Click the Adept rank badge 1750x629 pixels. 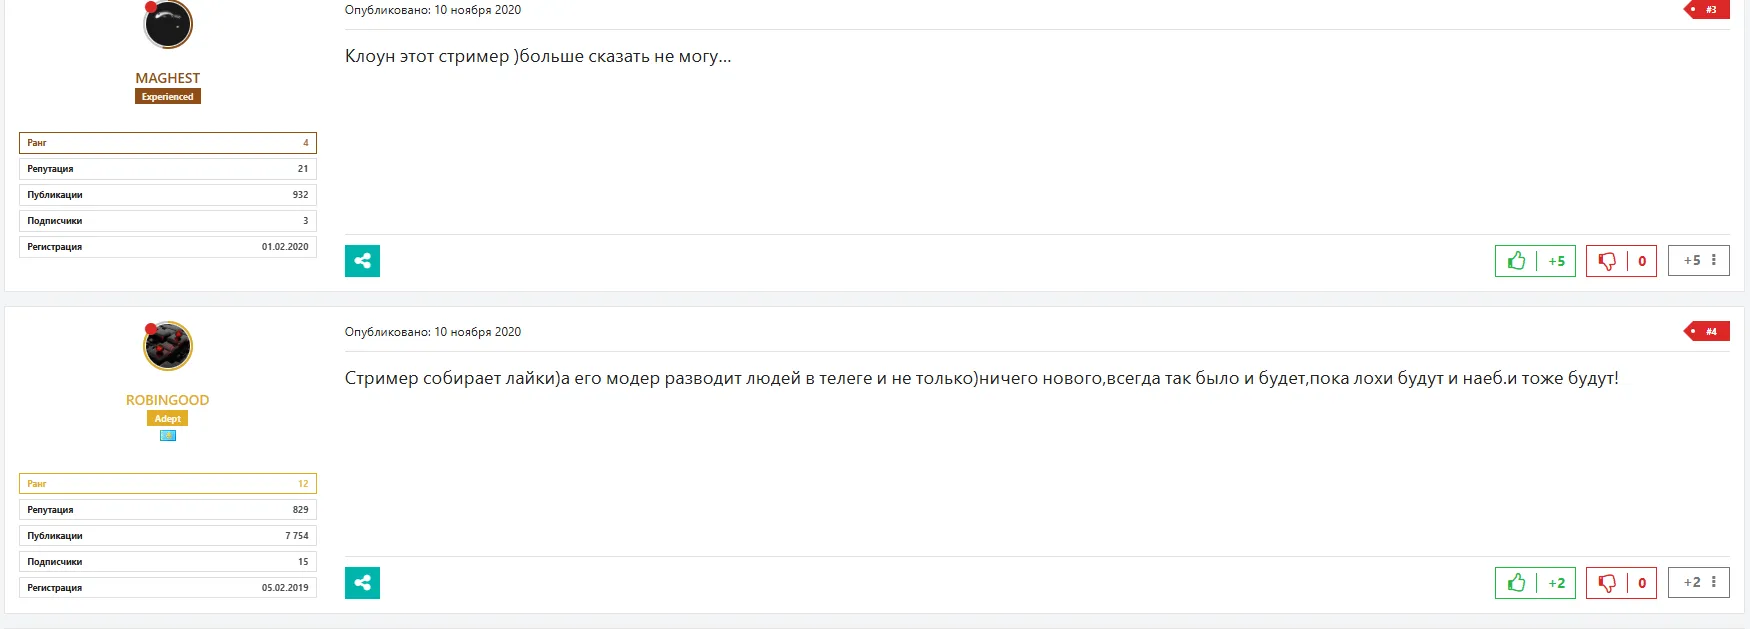[x=168, y=418]
